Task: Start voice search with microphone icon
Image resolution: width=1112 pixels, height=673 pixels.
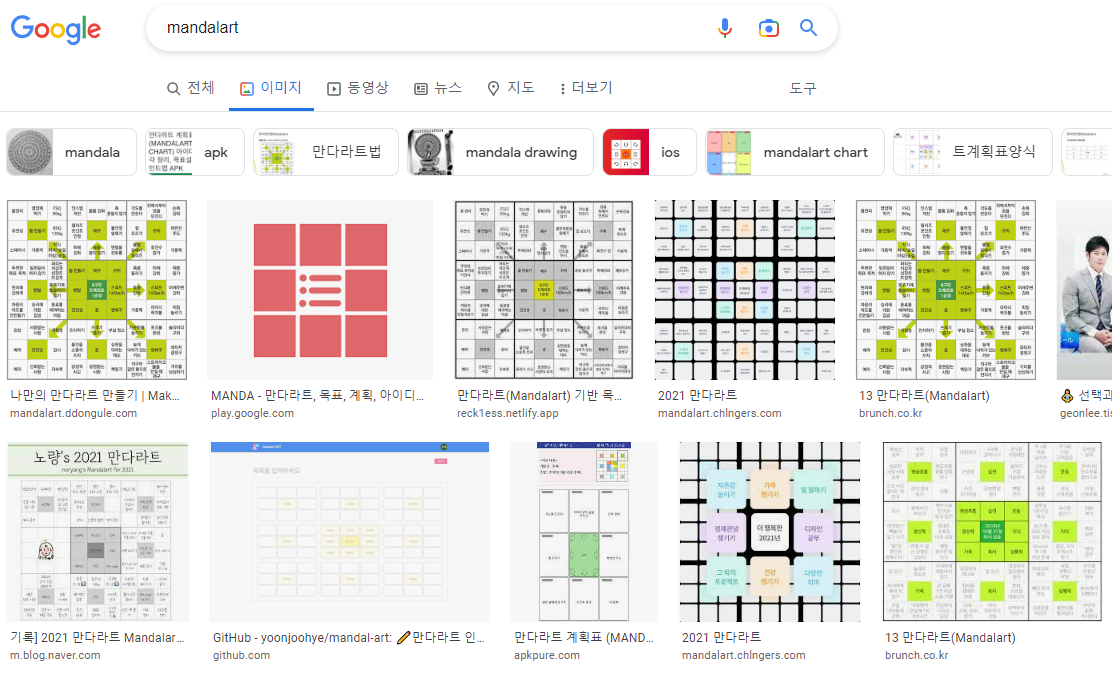Action: (724, 28)
